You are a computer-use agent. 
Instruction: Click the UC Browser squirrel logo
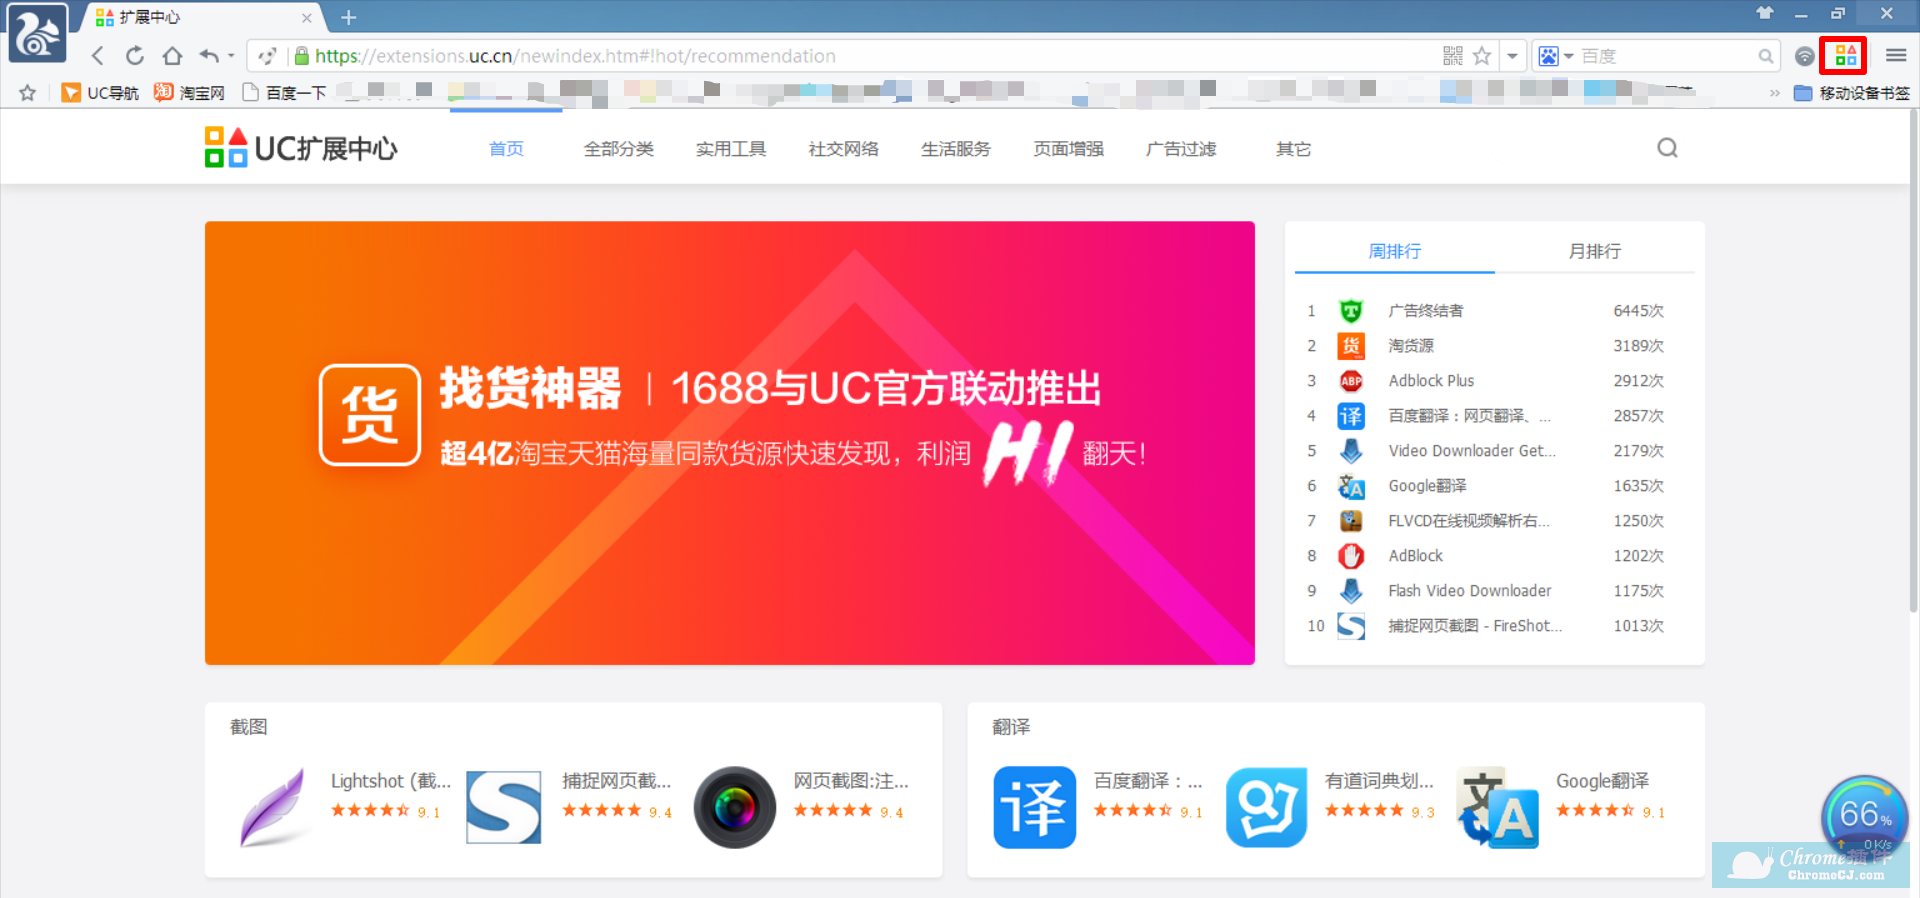point(37,33)
